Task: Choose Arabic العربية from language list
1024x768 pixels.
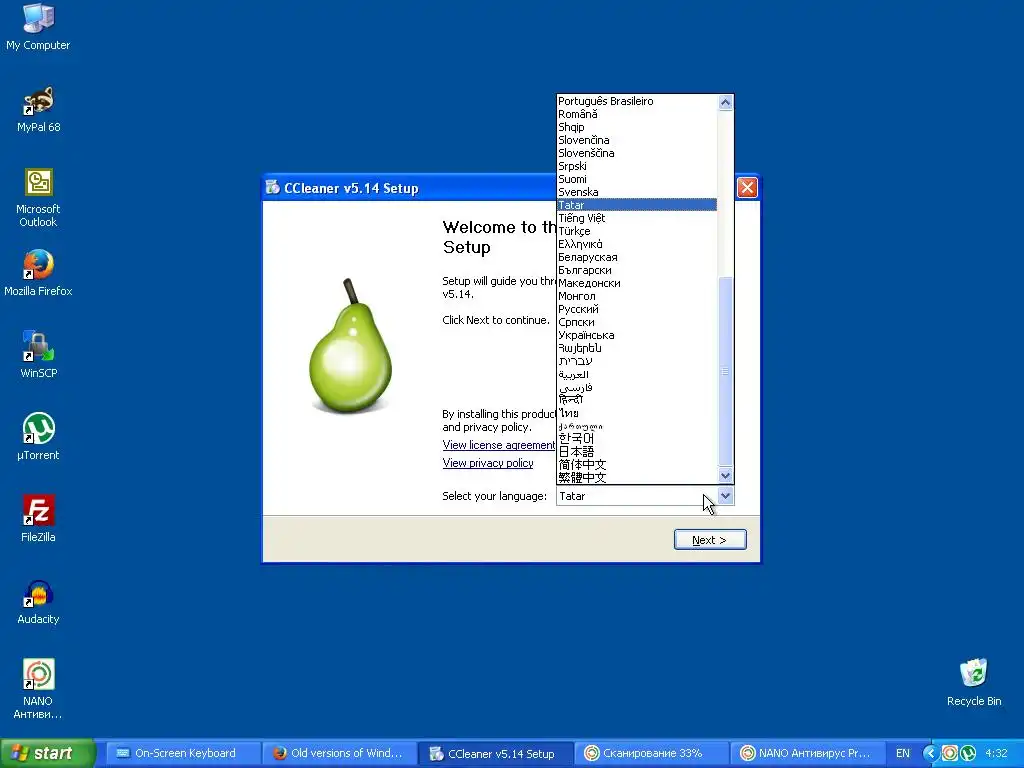Action: [x=637, y=374]
